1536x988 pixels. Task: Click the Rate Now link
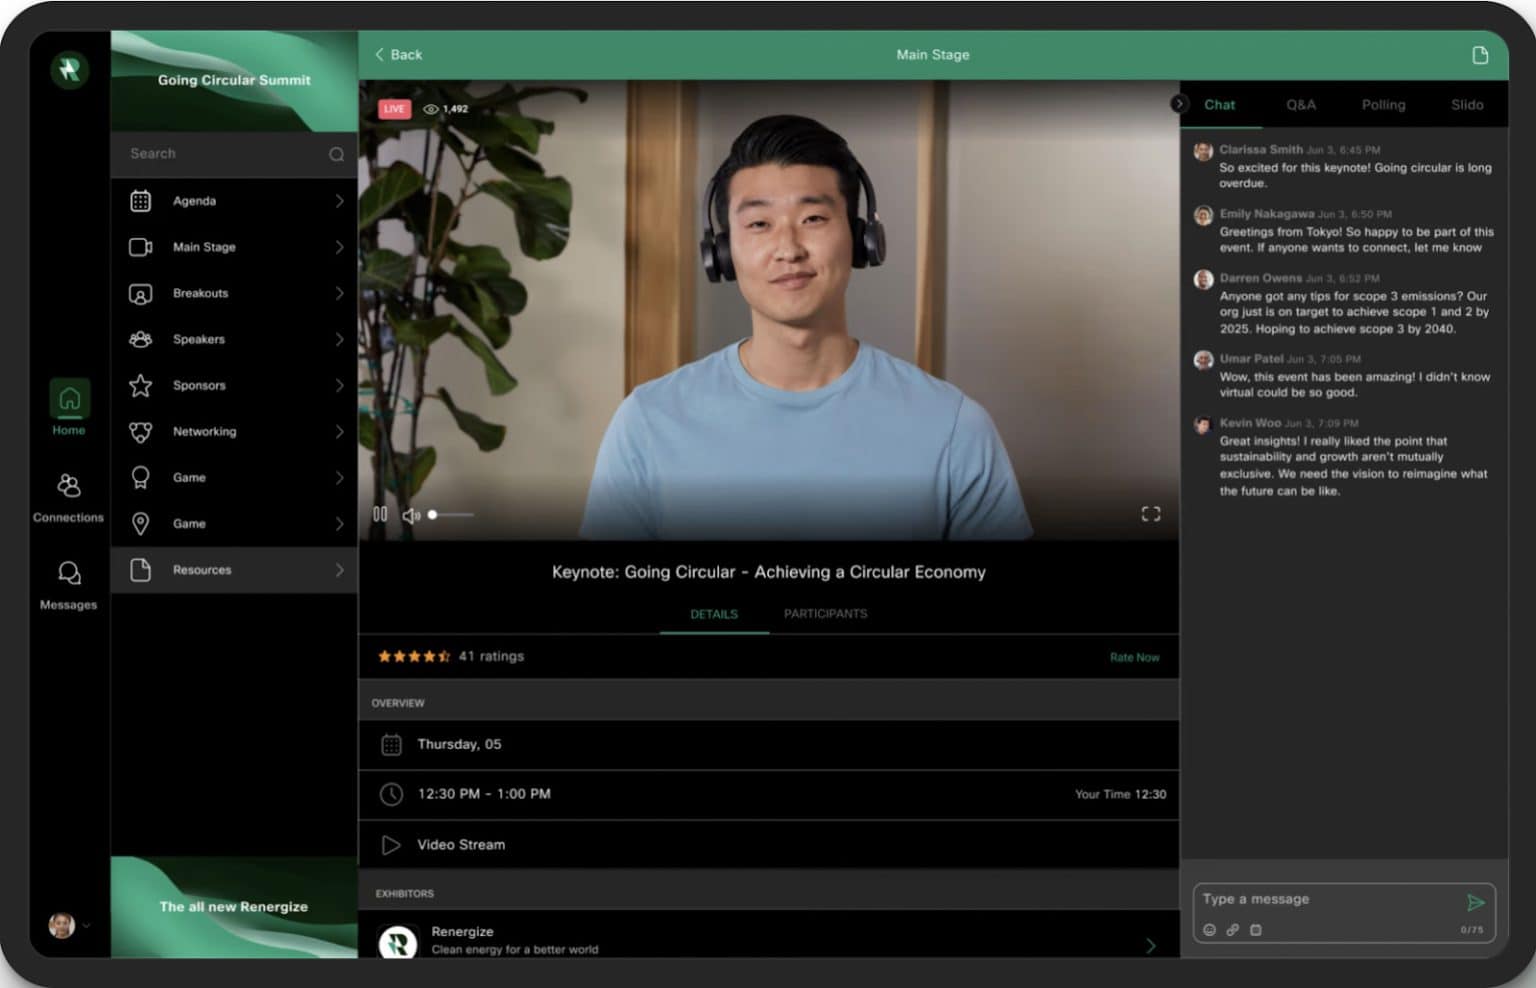(1134, 657)
